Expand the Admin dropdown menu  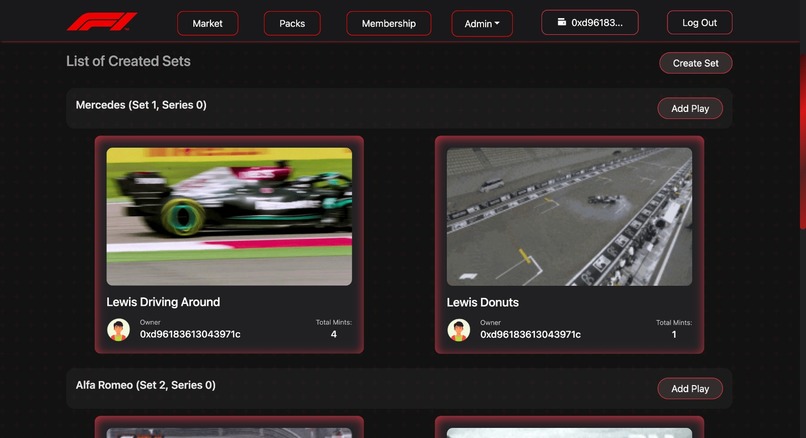click(x=482, y=24)
